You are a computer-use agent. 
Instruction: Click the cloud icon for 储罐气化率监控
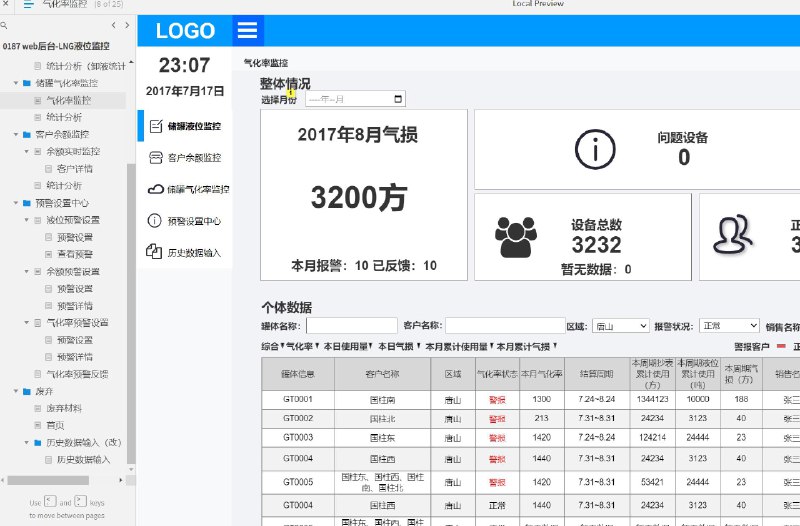point(156,189)
